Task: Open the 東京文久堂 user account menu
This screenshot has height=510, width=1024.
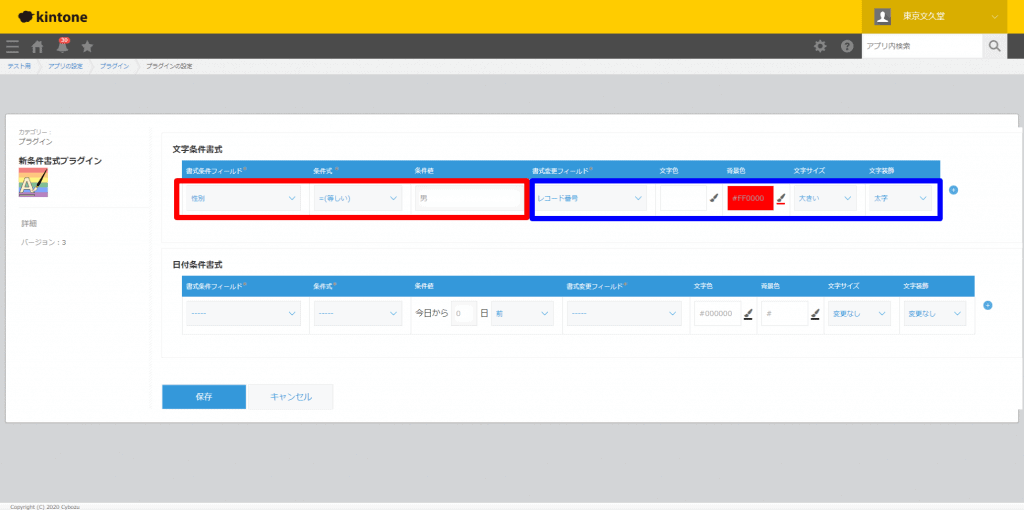Action: [934, 16]
